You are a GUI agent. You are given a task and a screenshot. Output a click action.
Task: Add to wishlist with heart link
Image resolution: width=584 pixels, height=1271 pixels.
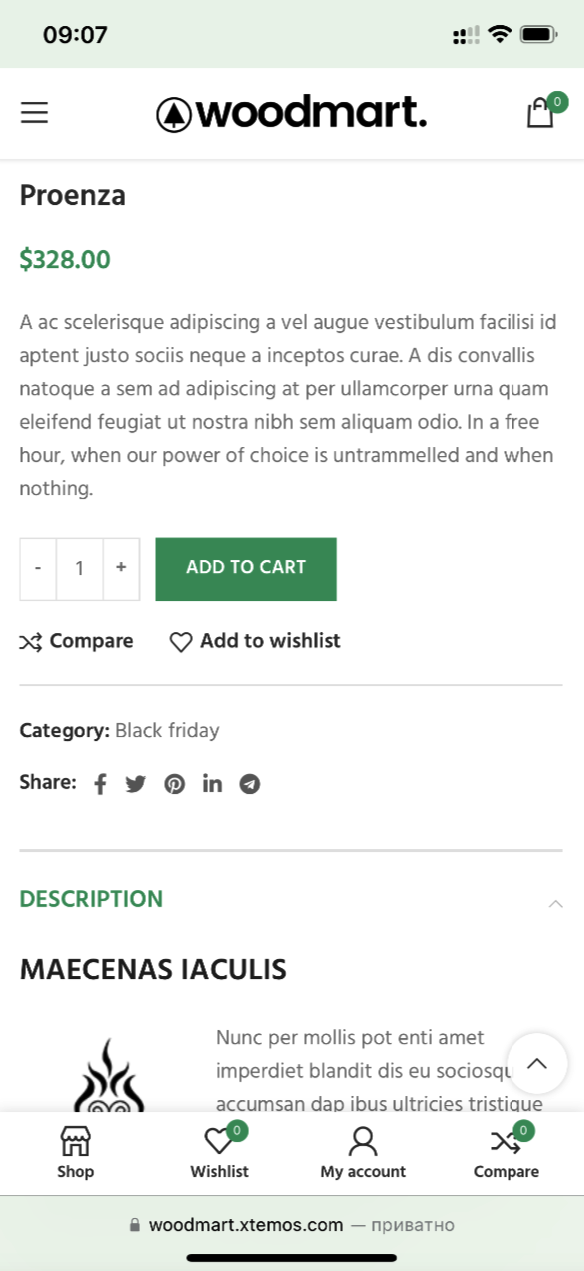(x=255, y=641)
